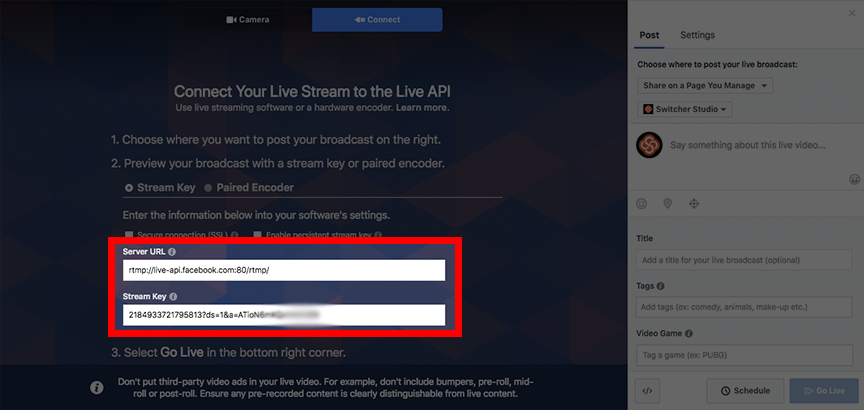Close the live video dialog
Viewport: 864px width, 410px height.
pyautogui.click(x=852, y=14)
